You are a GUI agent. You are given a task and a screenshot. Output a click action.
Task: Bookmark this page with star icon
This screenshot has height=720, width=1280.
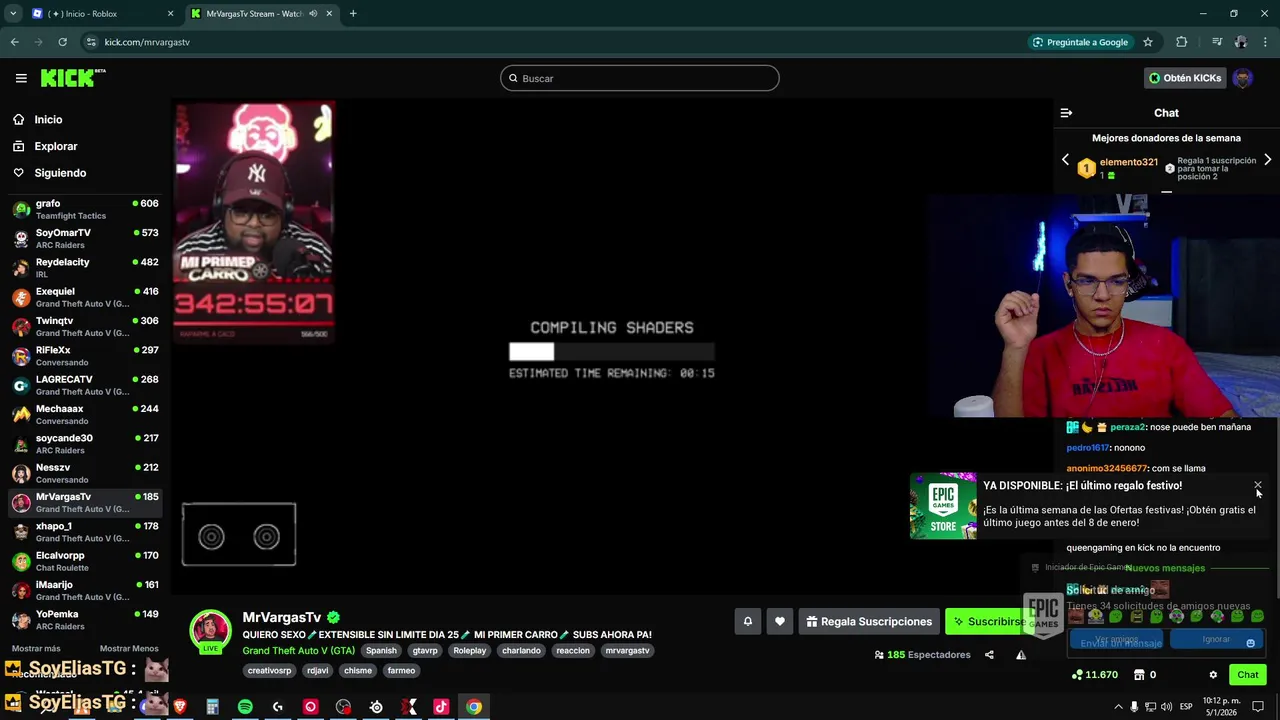click(x=1148, y=42)
